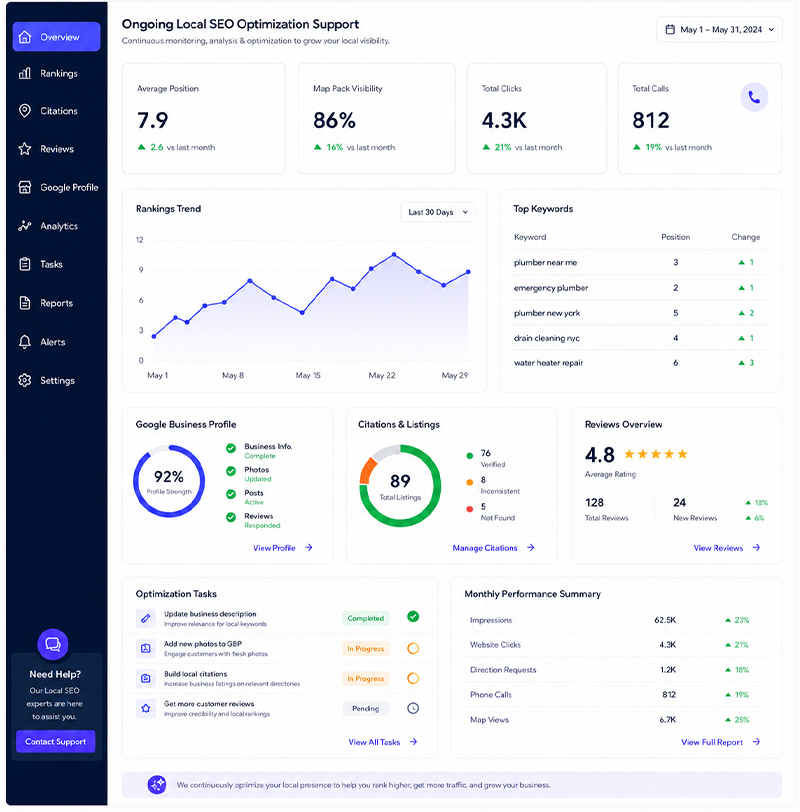Click arrow icon next to View All Tasks

pos(413,742)
